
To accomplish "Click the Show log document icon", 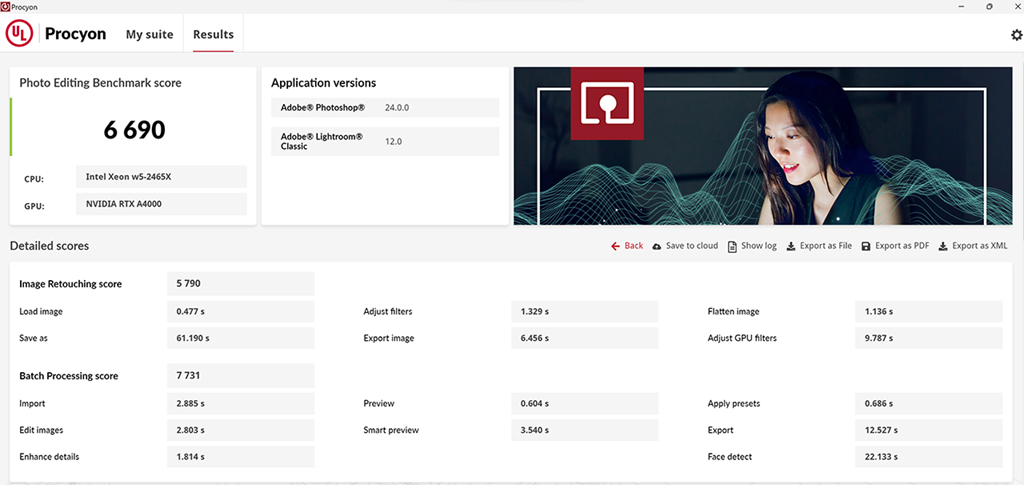I will [733, 246].
